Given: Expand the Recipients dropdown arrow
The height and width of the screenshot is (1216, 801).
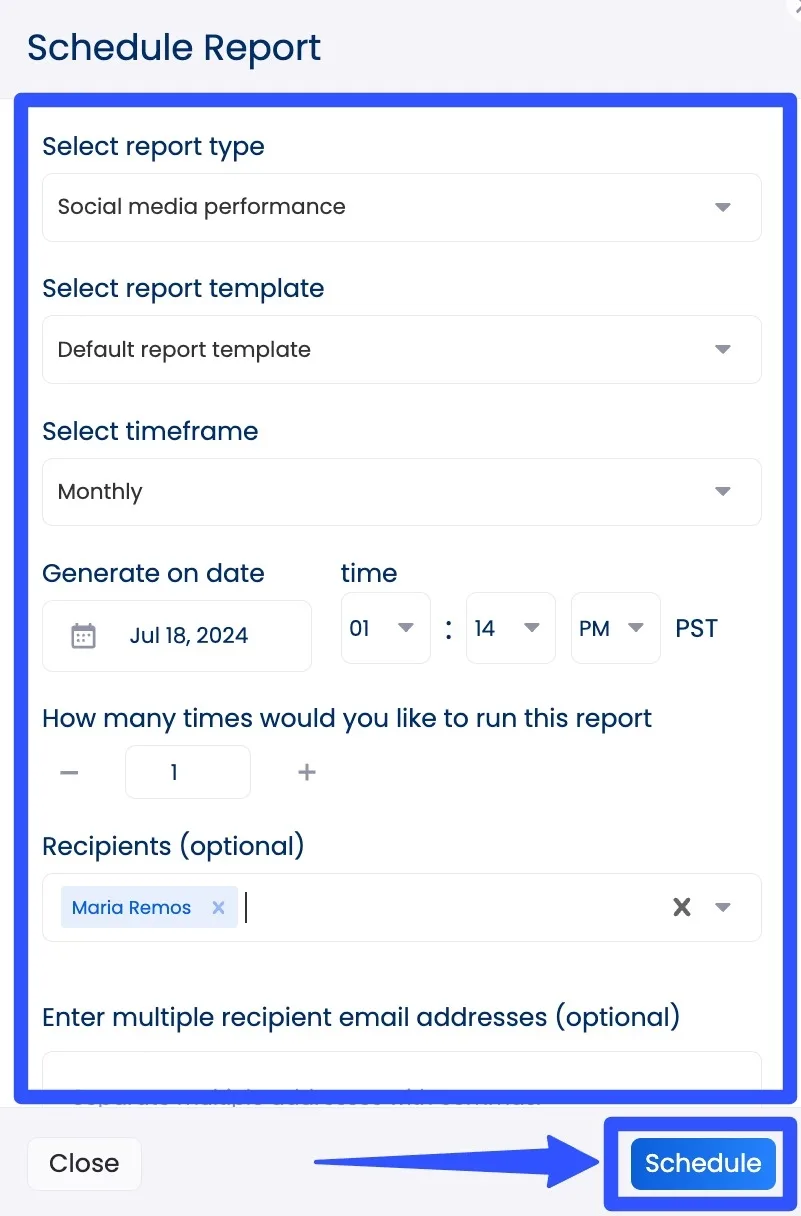Looking at the screenshot, I should (x=723, y=908).
